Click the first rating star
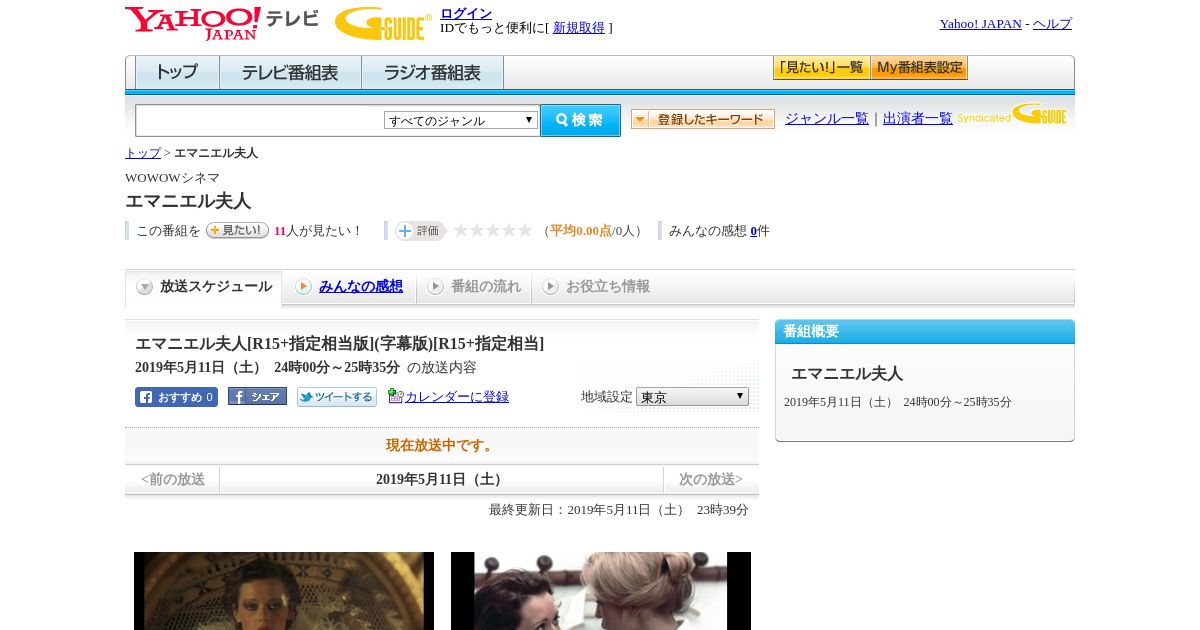 click(461, 230)
